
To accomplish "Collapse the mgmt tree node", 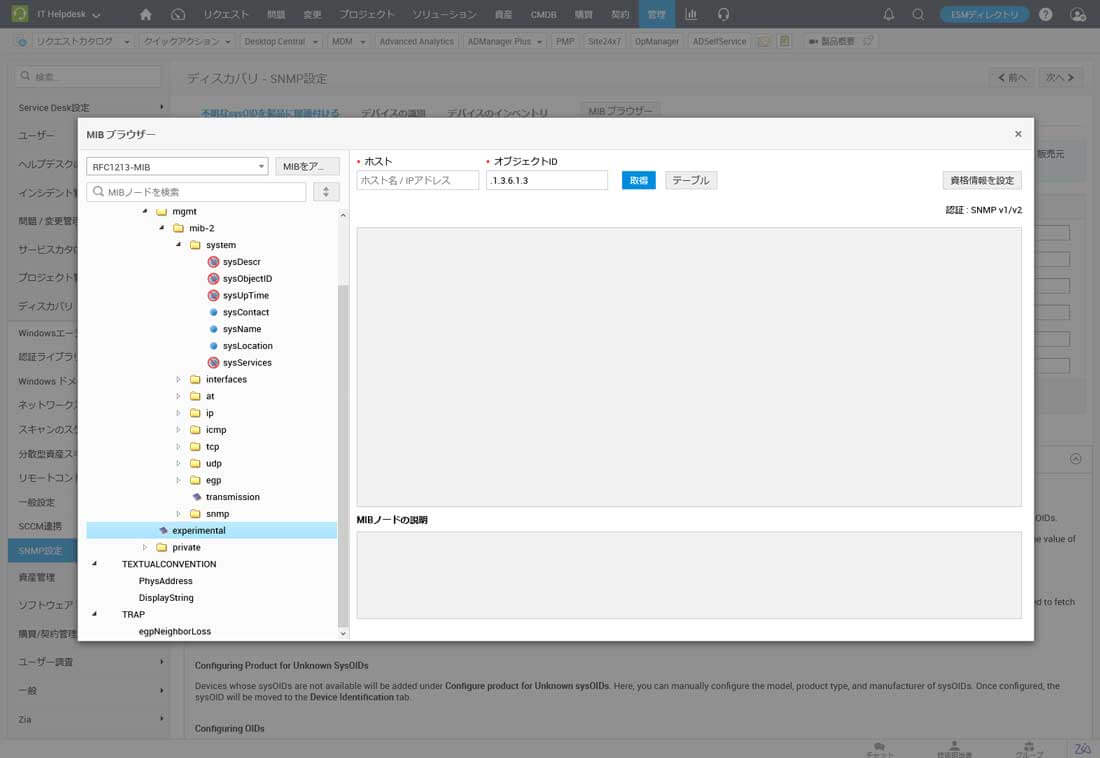I will coord(145,211).
